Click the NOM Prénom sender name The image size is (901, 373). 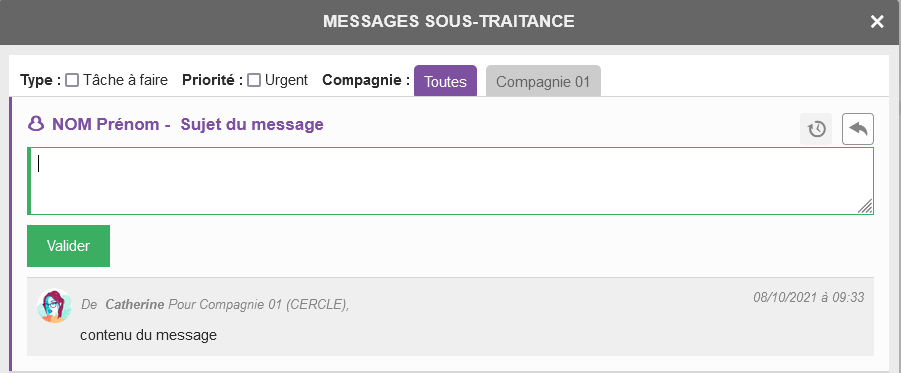click(106, 124)
